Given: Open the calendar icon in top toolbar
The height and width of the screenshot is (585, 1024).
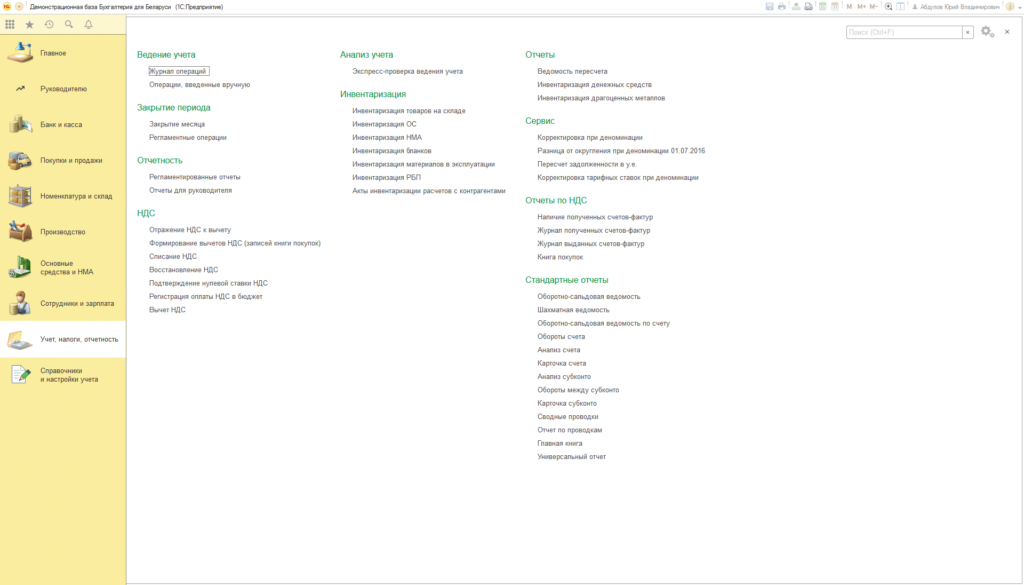Looking at the screenshot, I should pos(835,7).
